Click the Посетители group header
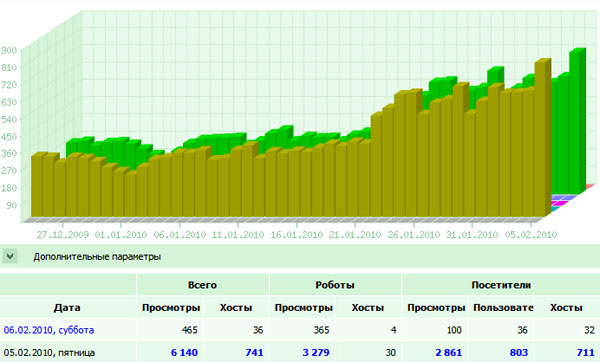This screenshot has height=362, width=600. (x=501, y=285)
